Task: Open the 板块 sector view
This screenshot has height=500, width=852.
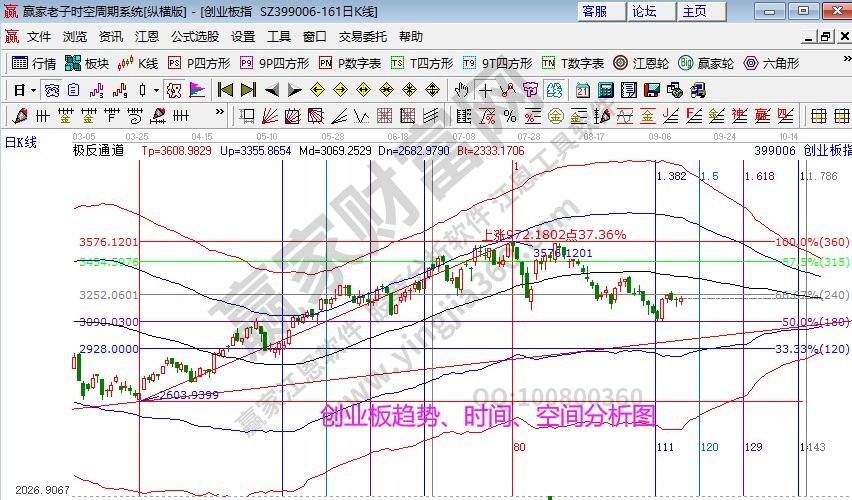Action: pos(87,63)
